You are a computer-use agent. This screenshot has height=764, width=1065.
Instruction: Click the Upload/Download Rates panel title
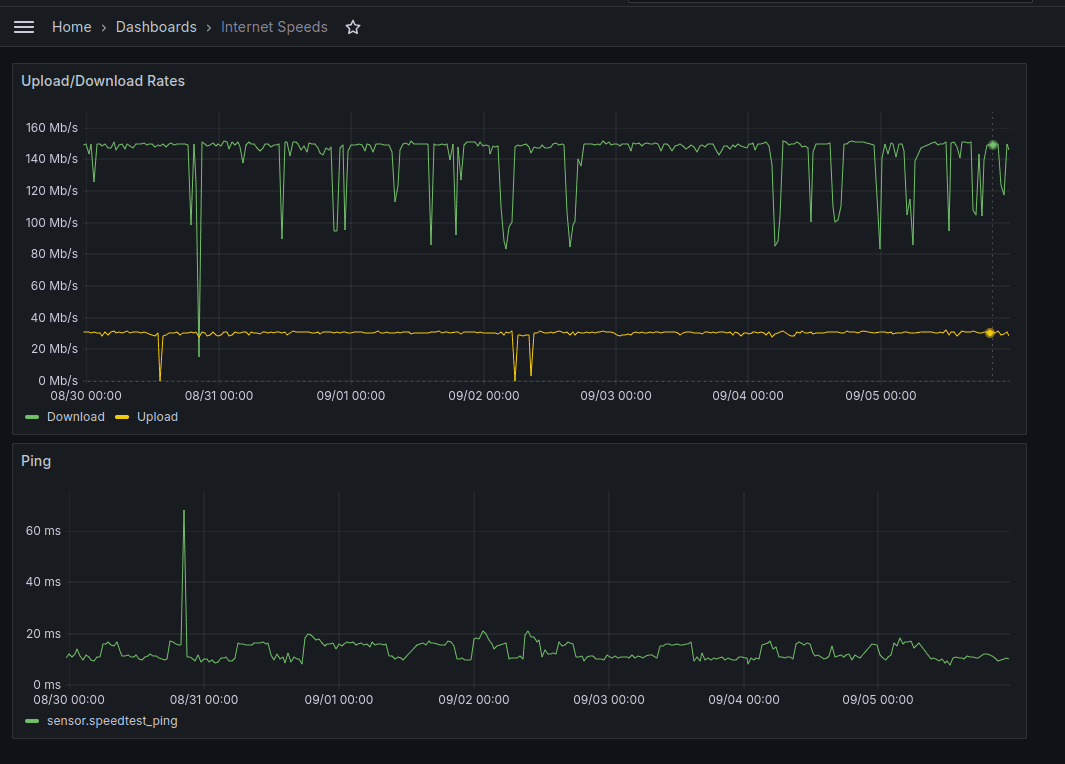(x=103, y=81)
